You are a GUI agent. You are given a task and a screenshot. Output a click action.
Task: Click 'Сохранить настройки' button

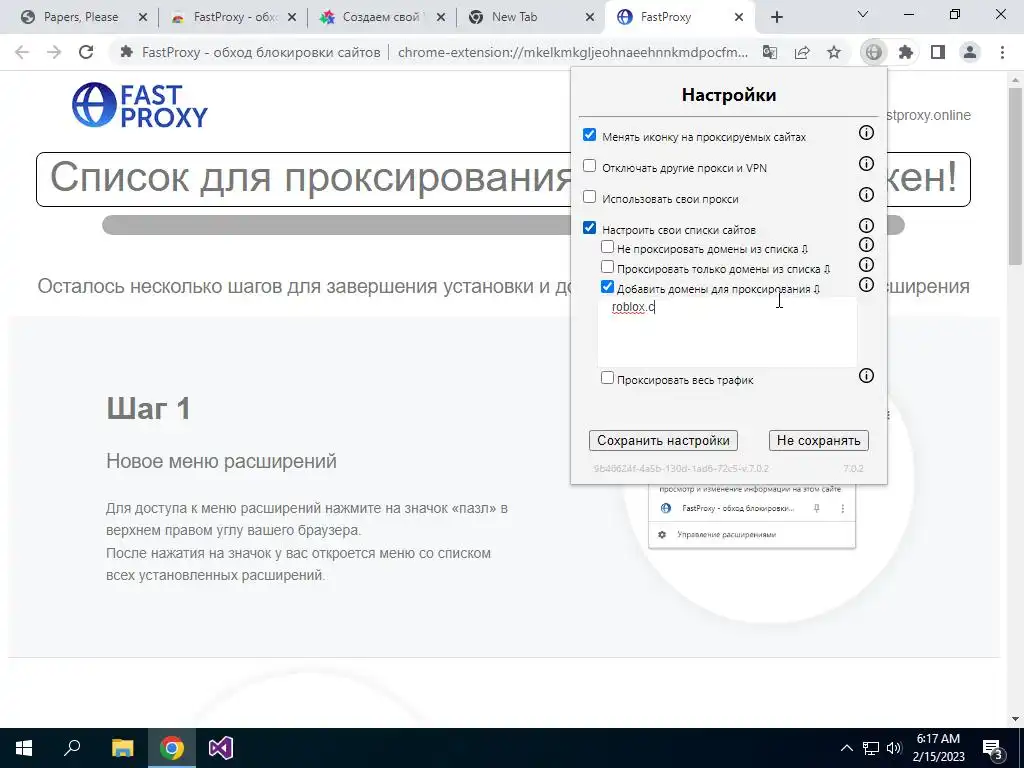pyautogui.click(x=663, y=440)
